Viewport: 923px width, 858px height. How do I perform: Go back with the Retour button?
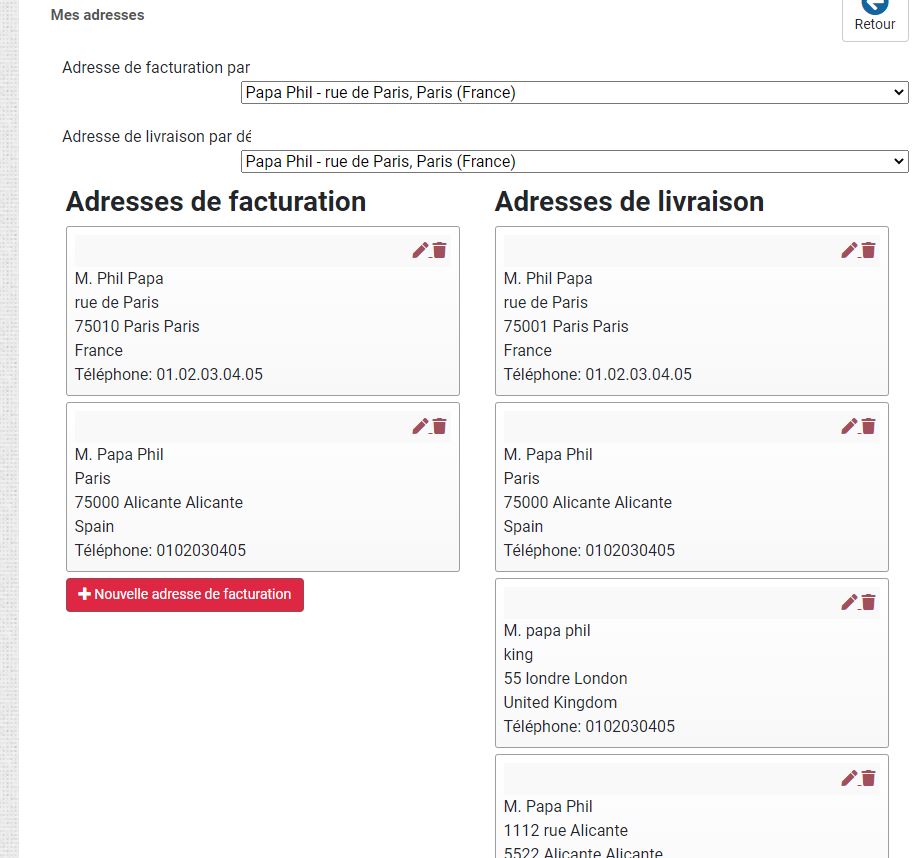click(875, 17)
